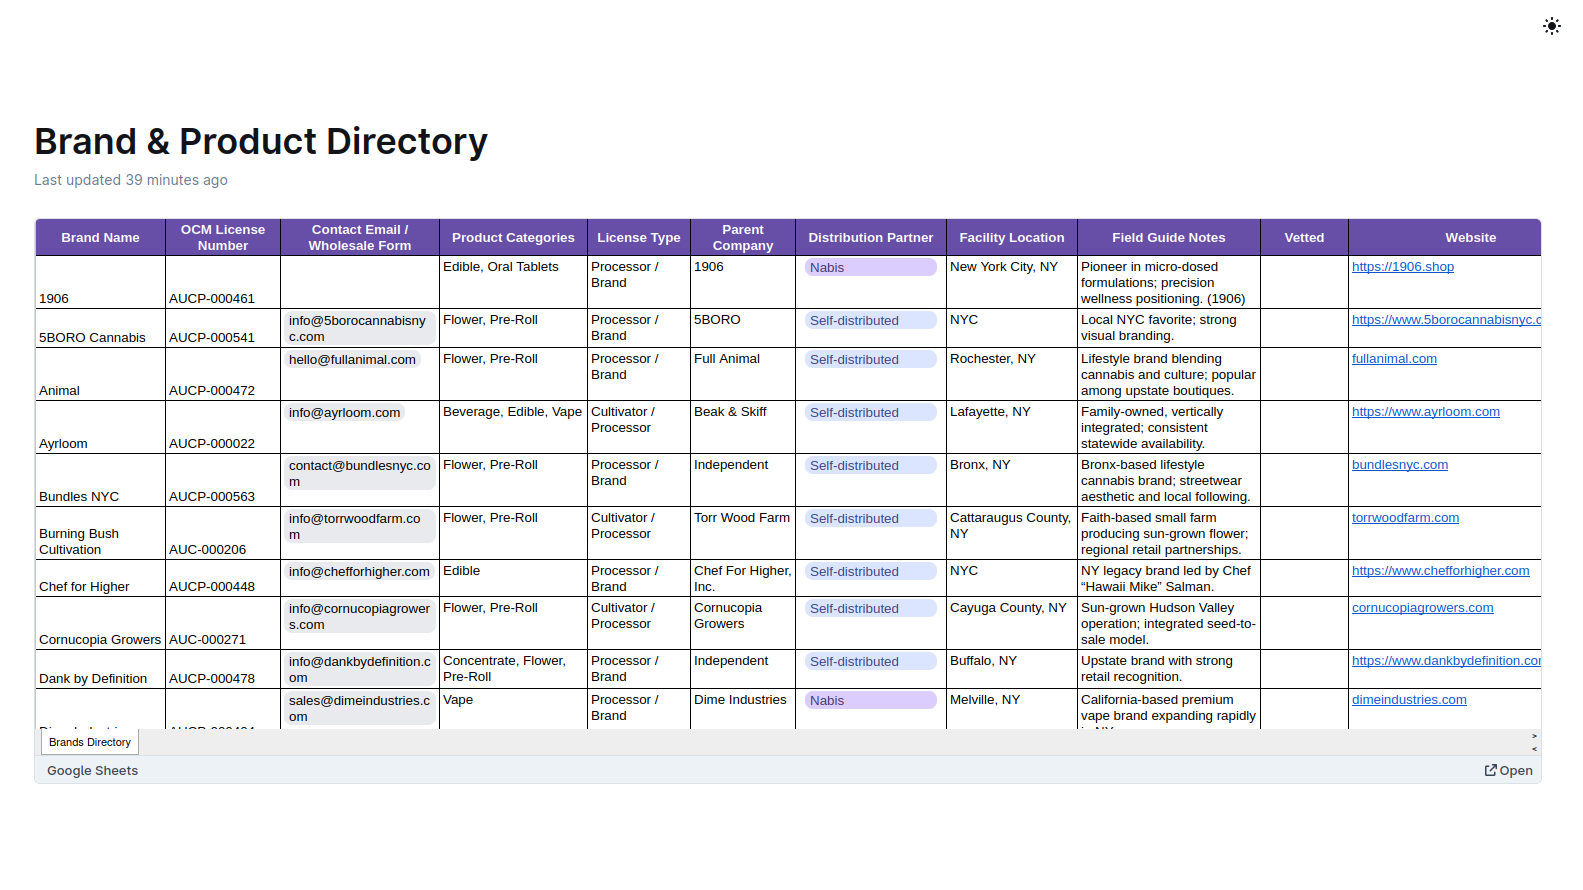Toggle the sun theme icon

1551,26
